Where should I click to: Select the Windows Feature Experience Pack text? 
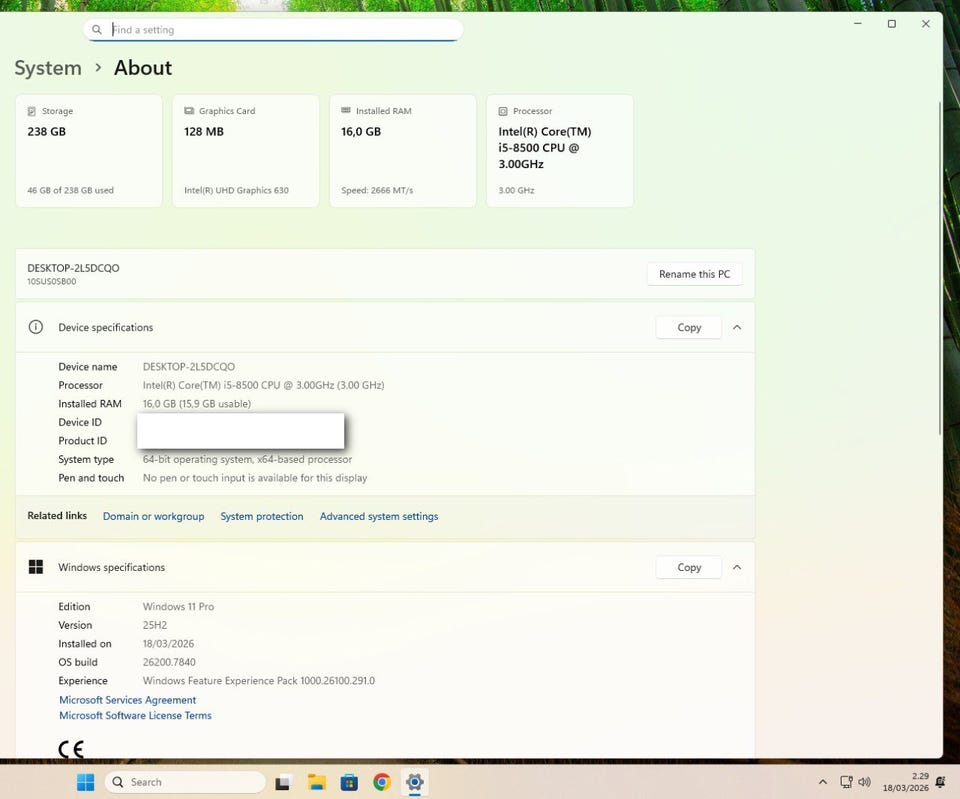click(x=258, y=681)
